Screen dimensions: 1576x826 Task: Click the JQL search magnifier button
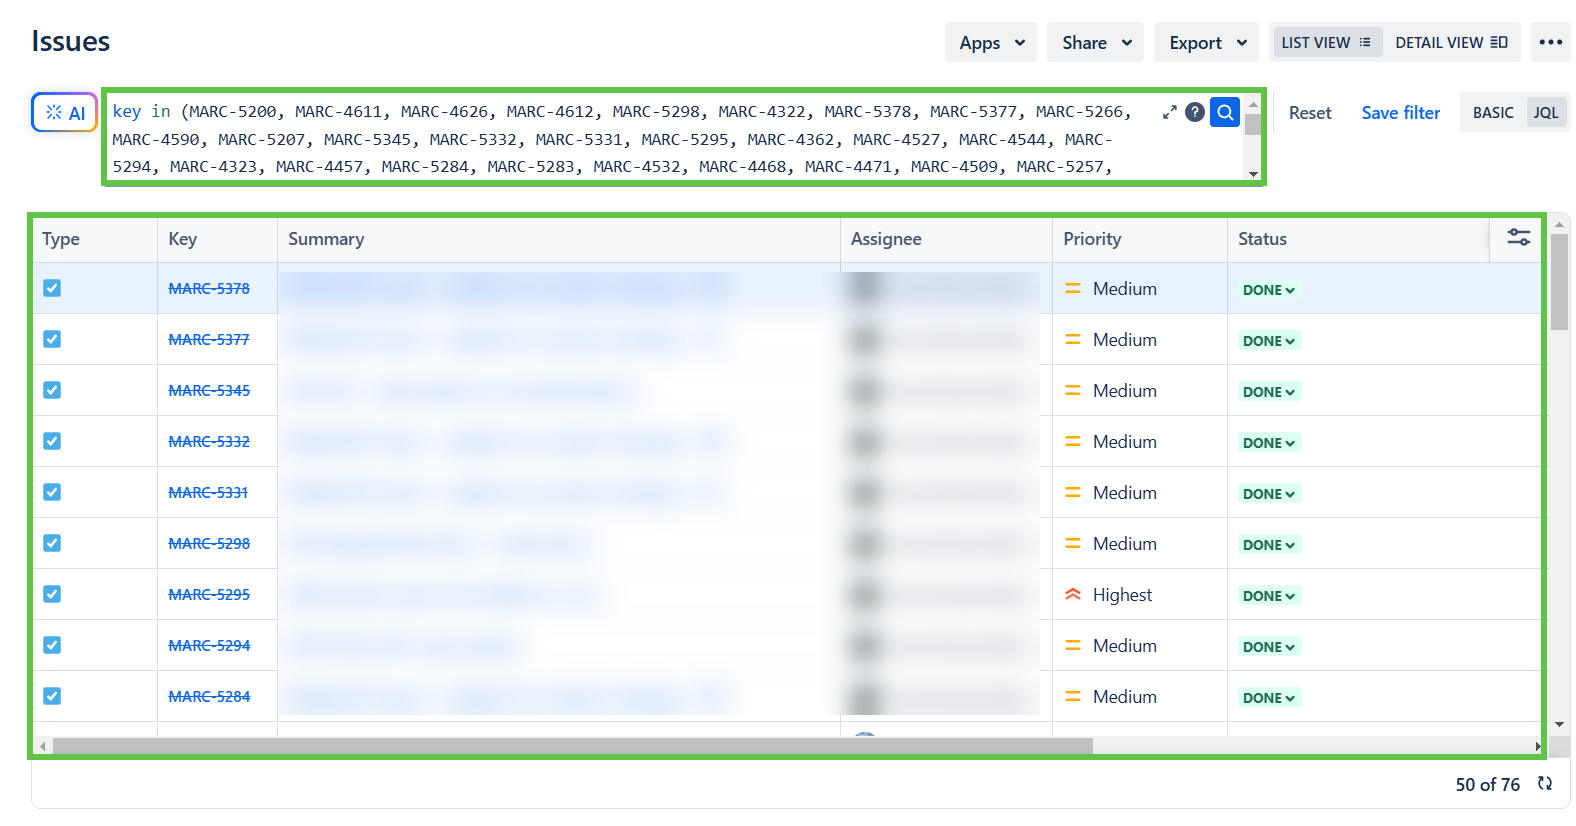(1224, 112)
